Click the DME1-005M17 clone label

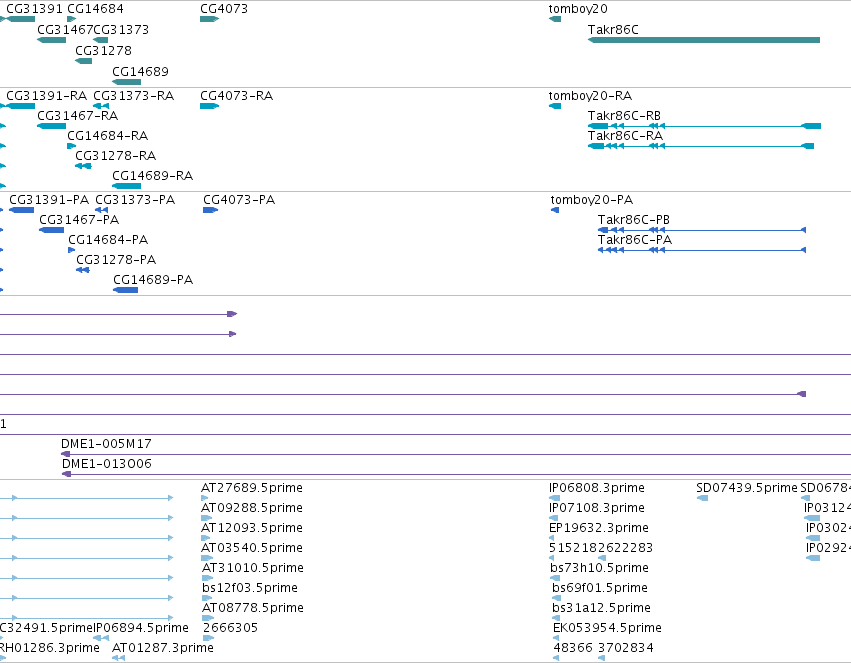coord(106,444)
